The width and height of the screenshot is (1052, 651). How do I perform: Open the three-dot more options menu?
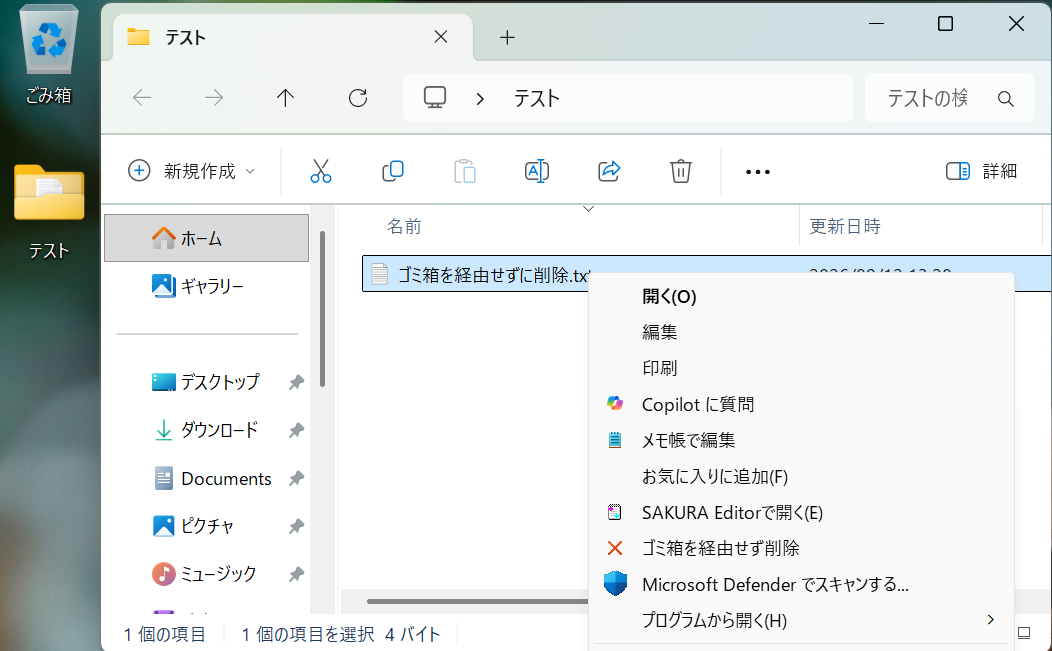coord(757,172)
